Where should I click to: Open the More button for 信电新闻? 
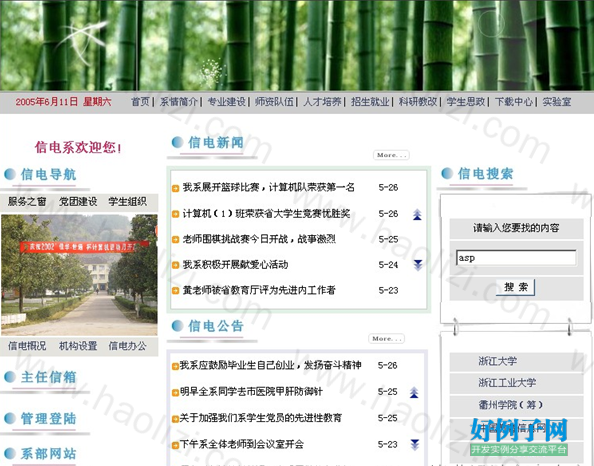pyautogui.click(x=391, y=155)
